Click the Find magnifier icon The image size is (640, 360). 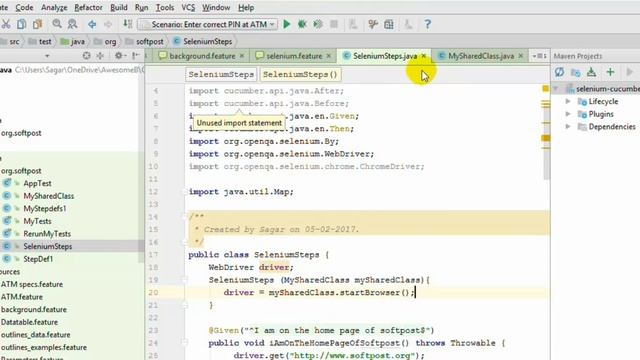click(x=57, y=24)
